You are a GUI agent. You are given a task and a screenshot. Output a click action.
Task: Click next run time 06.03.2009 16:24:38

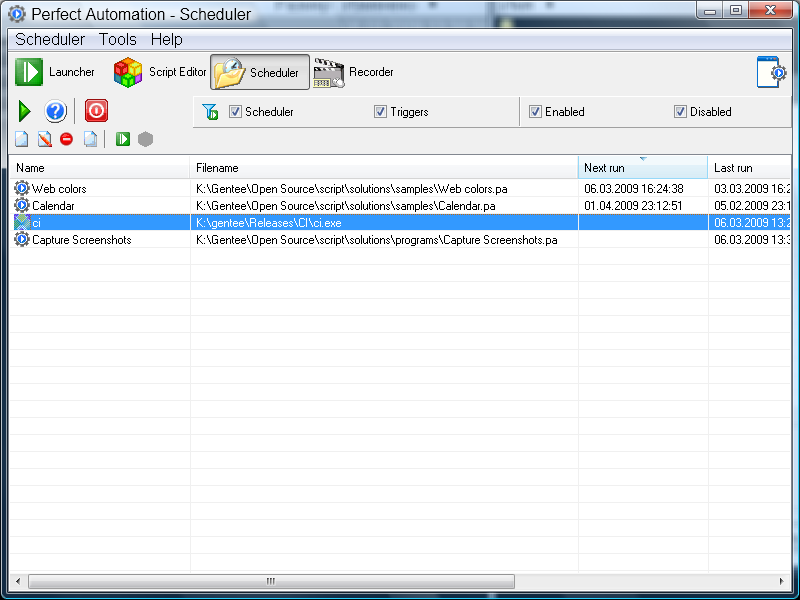coord(634,189)
